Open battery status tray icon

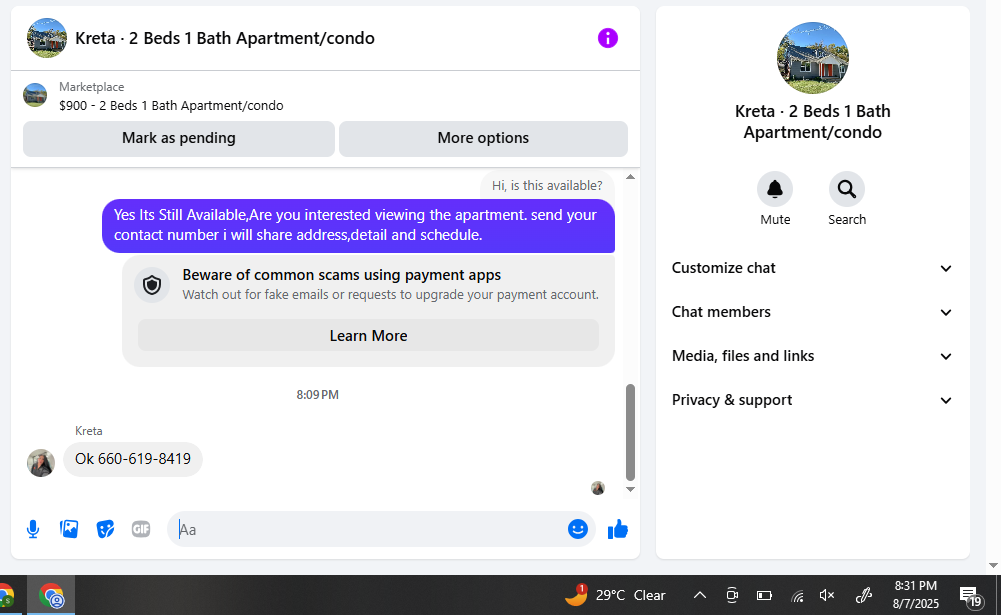pos(764,595)
